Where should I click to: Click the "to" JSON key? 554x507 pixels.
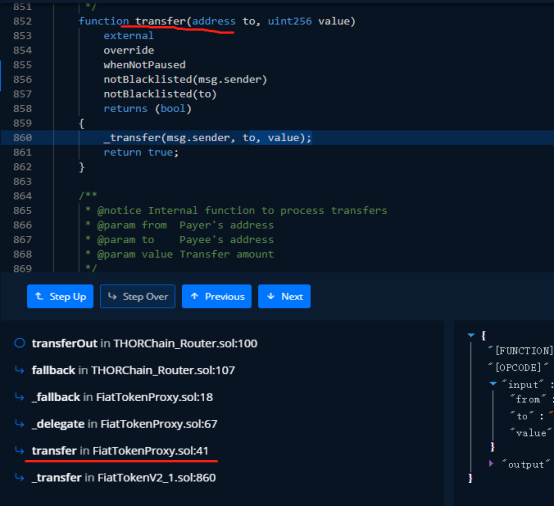[x=522, y=416]
